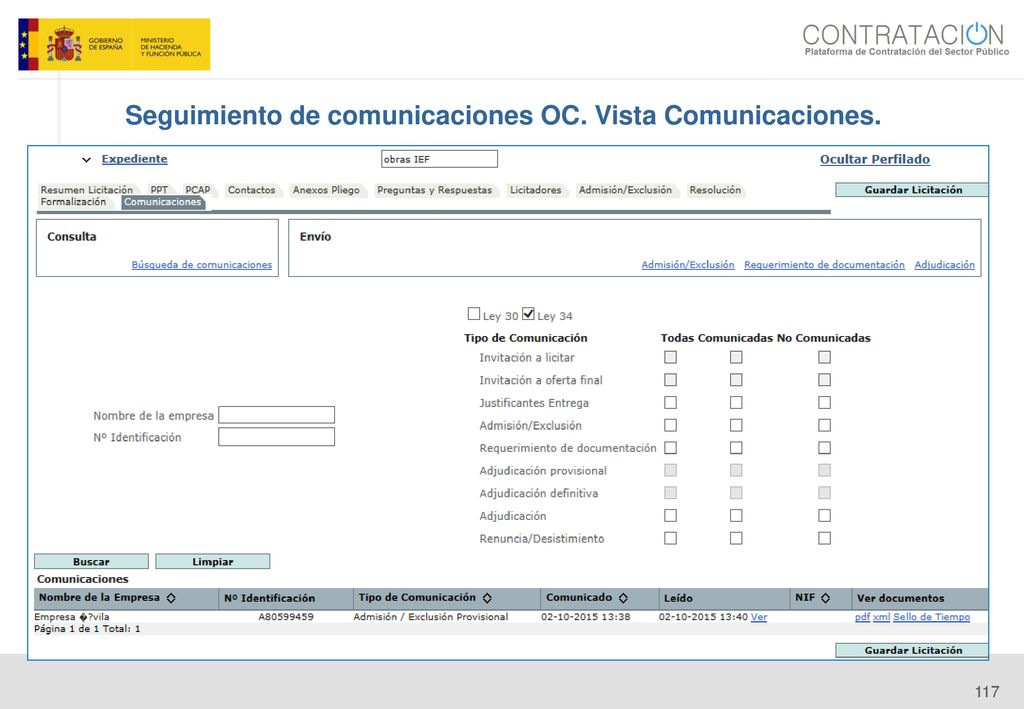Click Adjudicación link in Envío box

click(x=944, y=264)
